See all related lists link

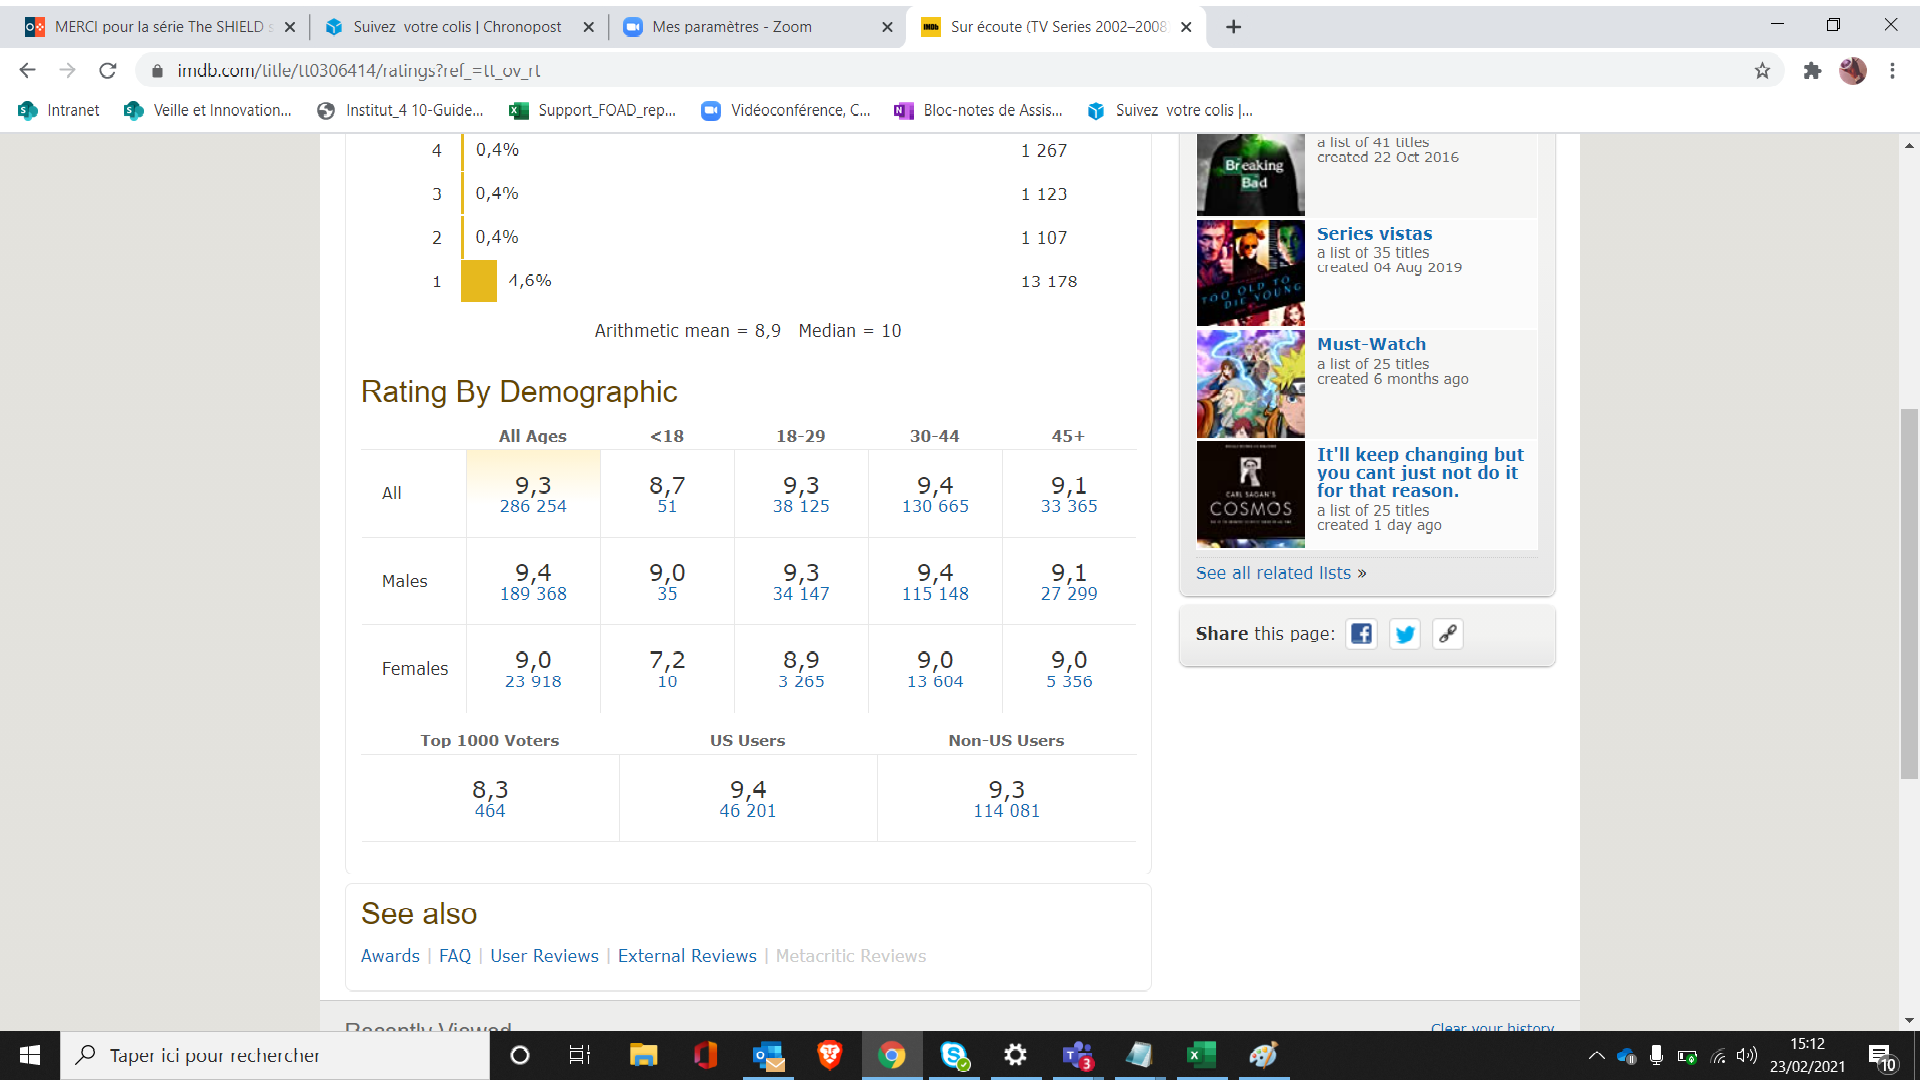pos(1280,573)
